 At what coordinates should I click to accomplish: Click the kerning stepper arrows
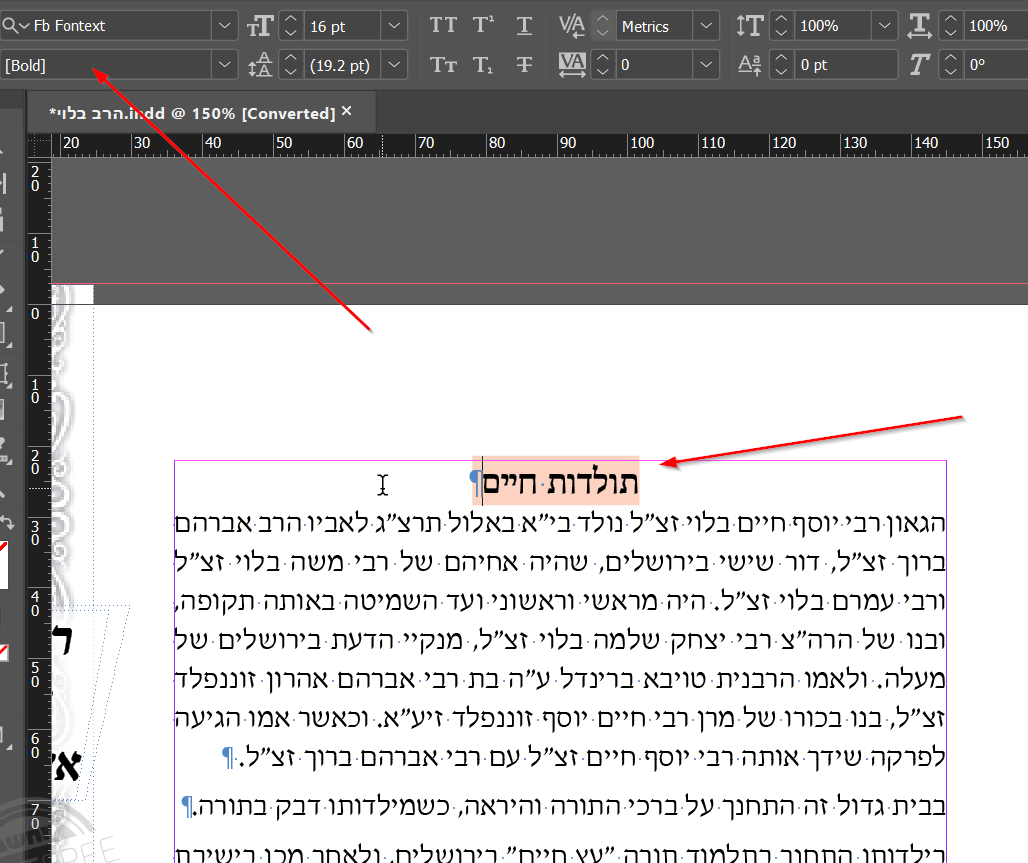tap(603, 26)
